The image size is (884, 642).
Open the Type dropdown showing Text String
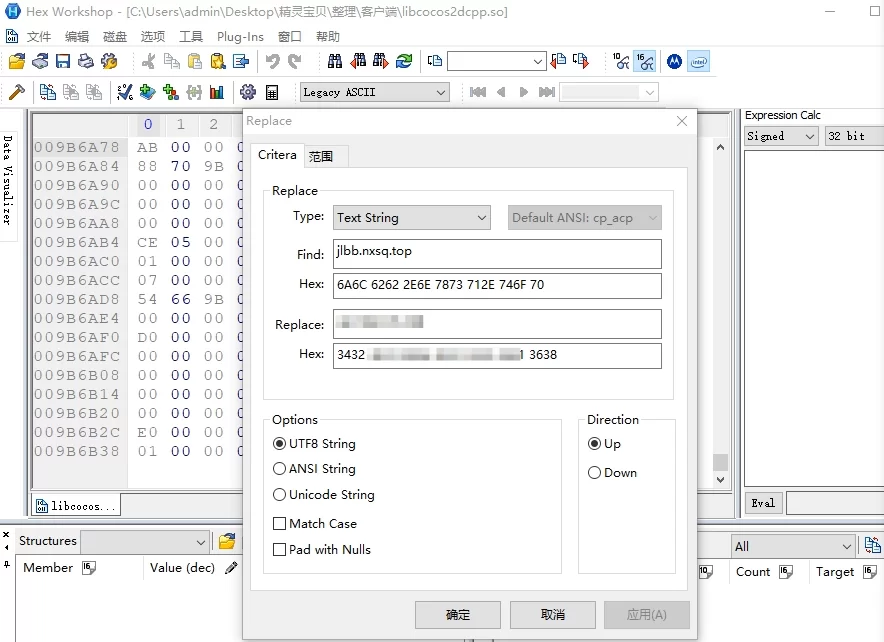click(x=411, y=217)
